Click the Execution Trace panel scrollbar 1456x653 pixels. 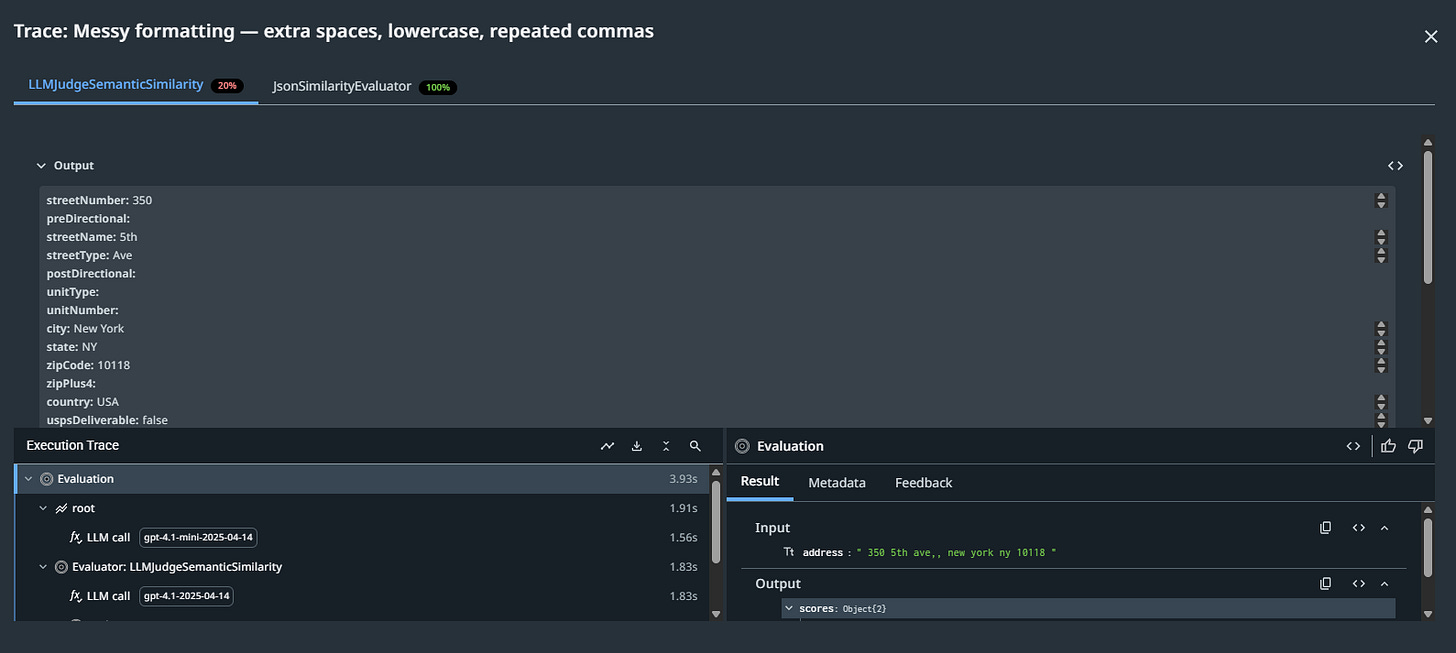point(716,520)
